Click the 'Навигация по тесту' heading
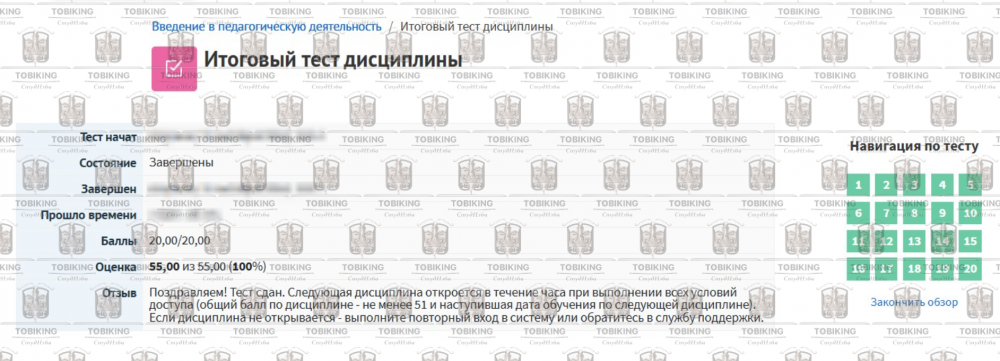Screen dimensions: 1000x361 pos(914,146)
